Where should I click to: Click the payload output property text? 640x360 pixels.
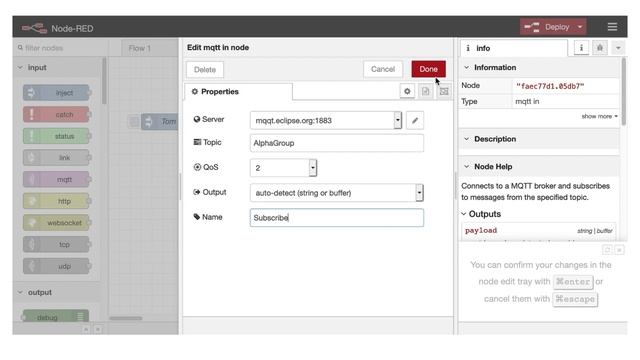pyautogui.click(x=481, y=230)
